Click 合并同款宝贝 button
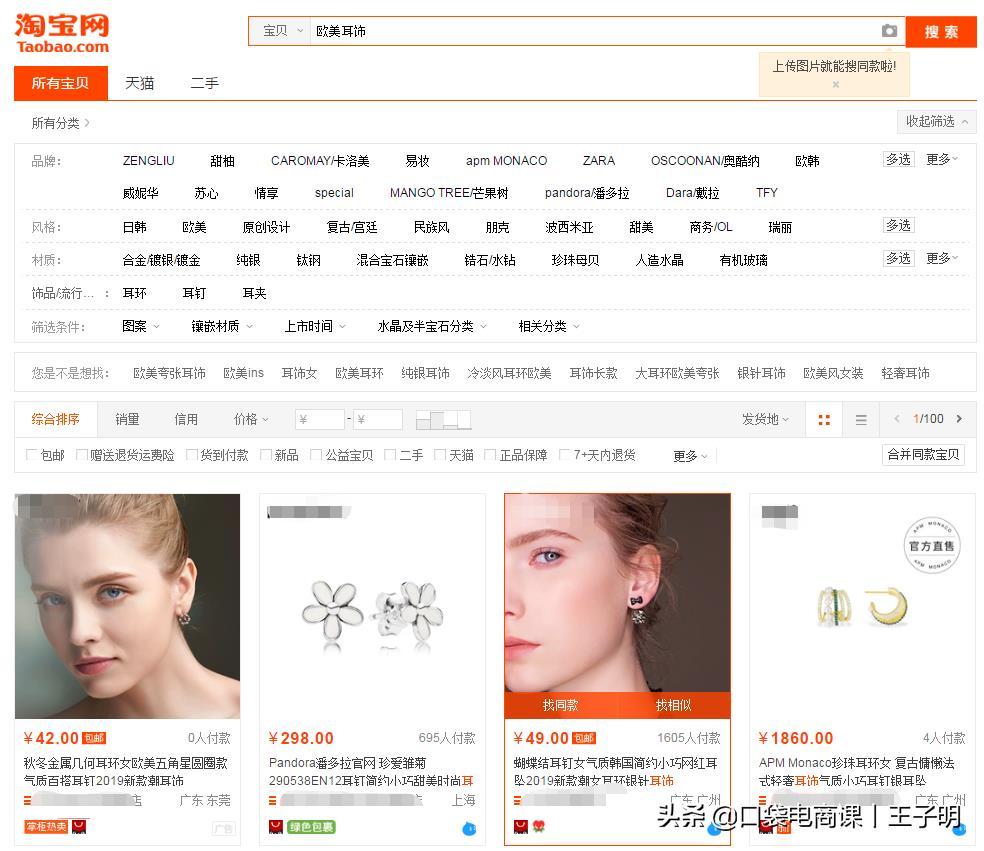This screenshot has height=851, width=984. point(922,454)
